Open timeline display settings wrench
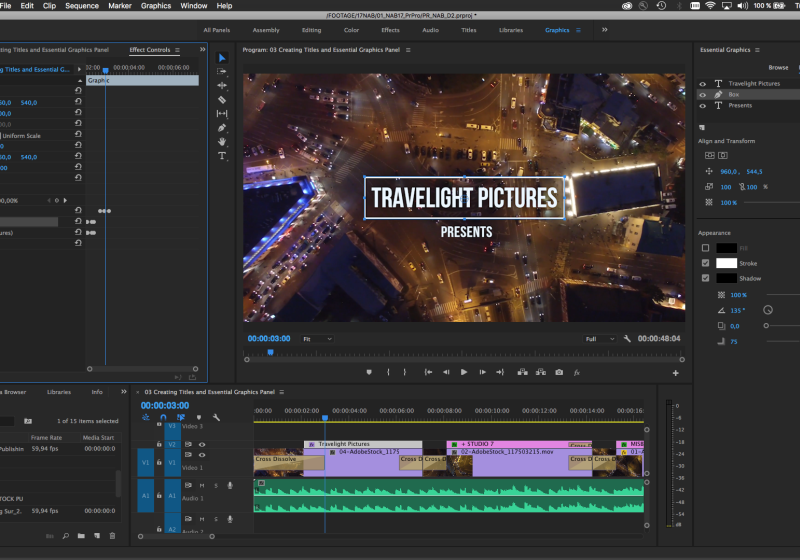The height and width of the screenshot is (560, 800). [x=216, y=417]
